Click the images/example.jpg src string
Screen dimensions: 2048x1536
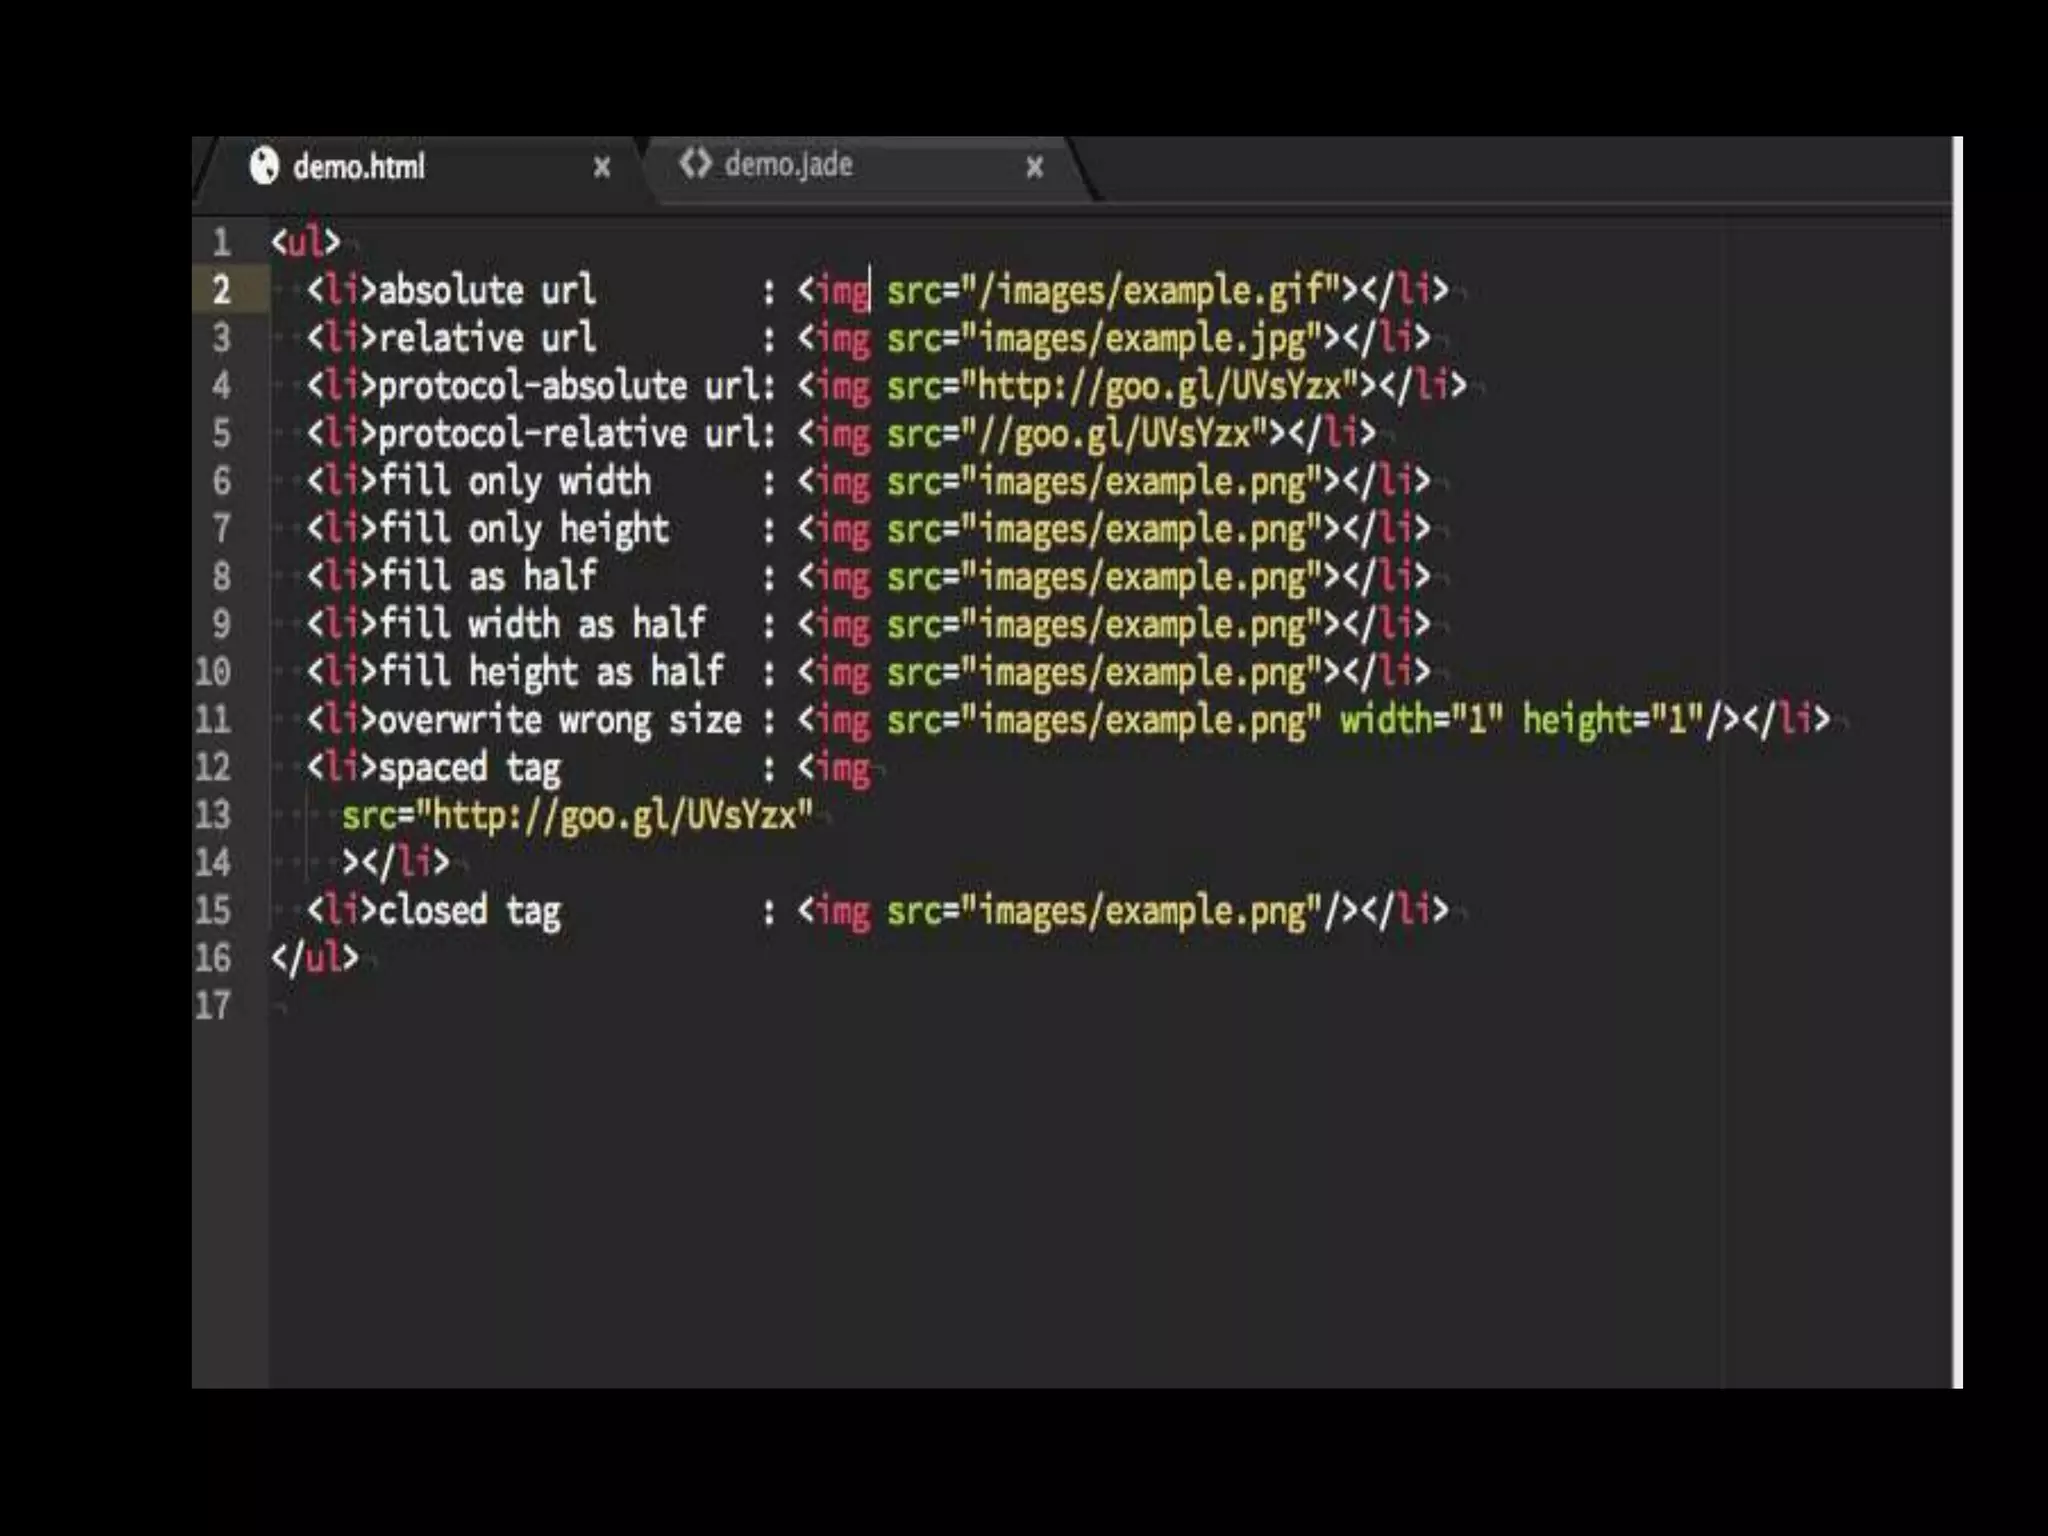pyautogui.click(x=1140, y=338)
